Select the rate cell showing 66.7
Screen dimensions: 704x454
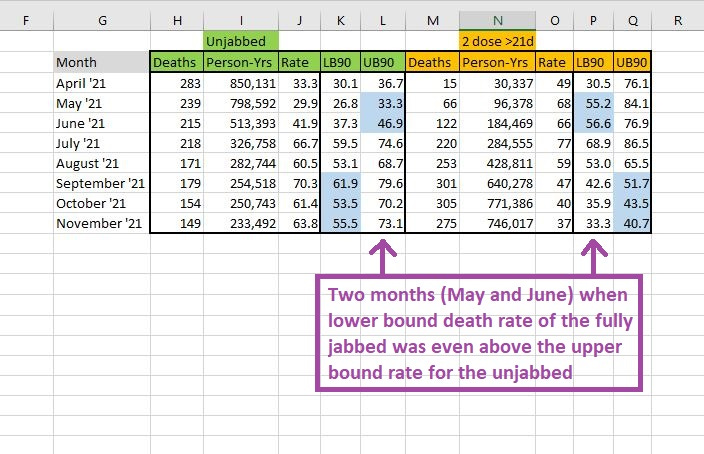click(299, 143)
